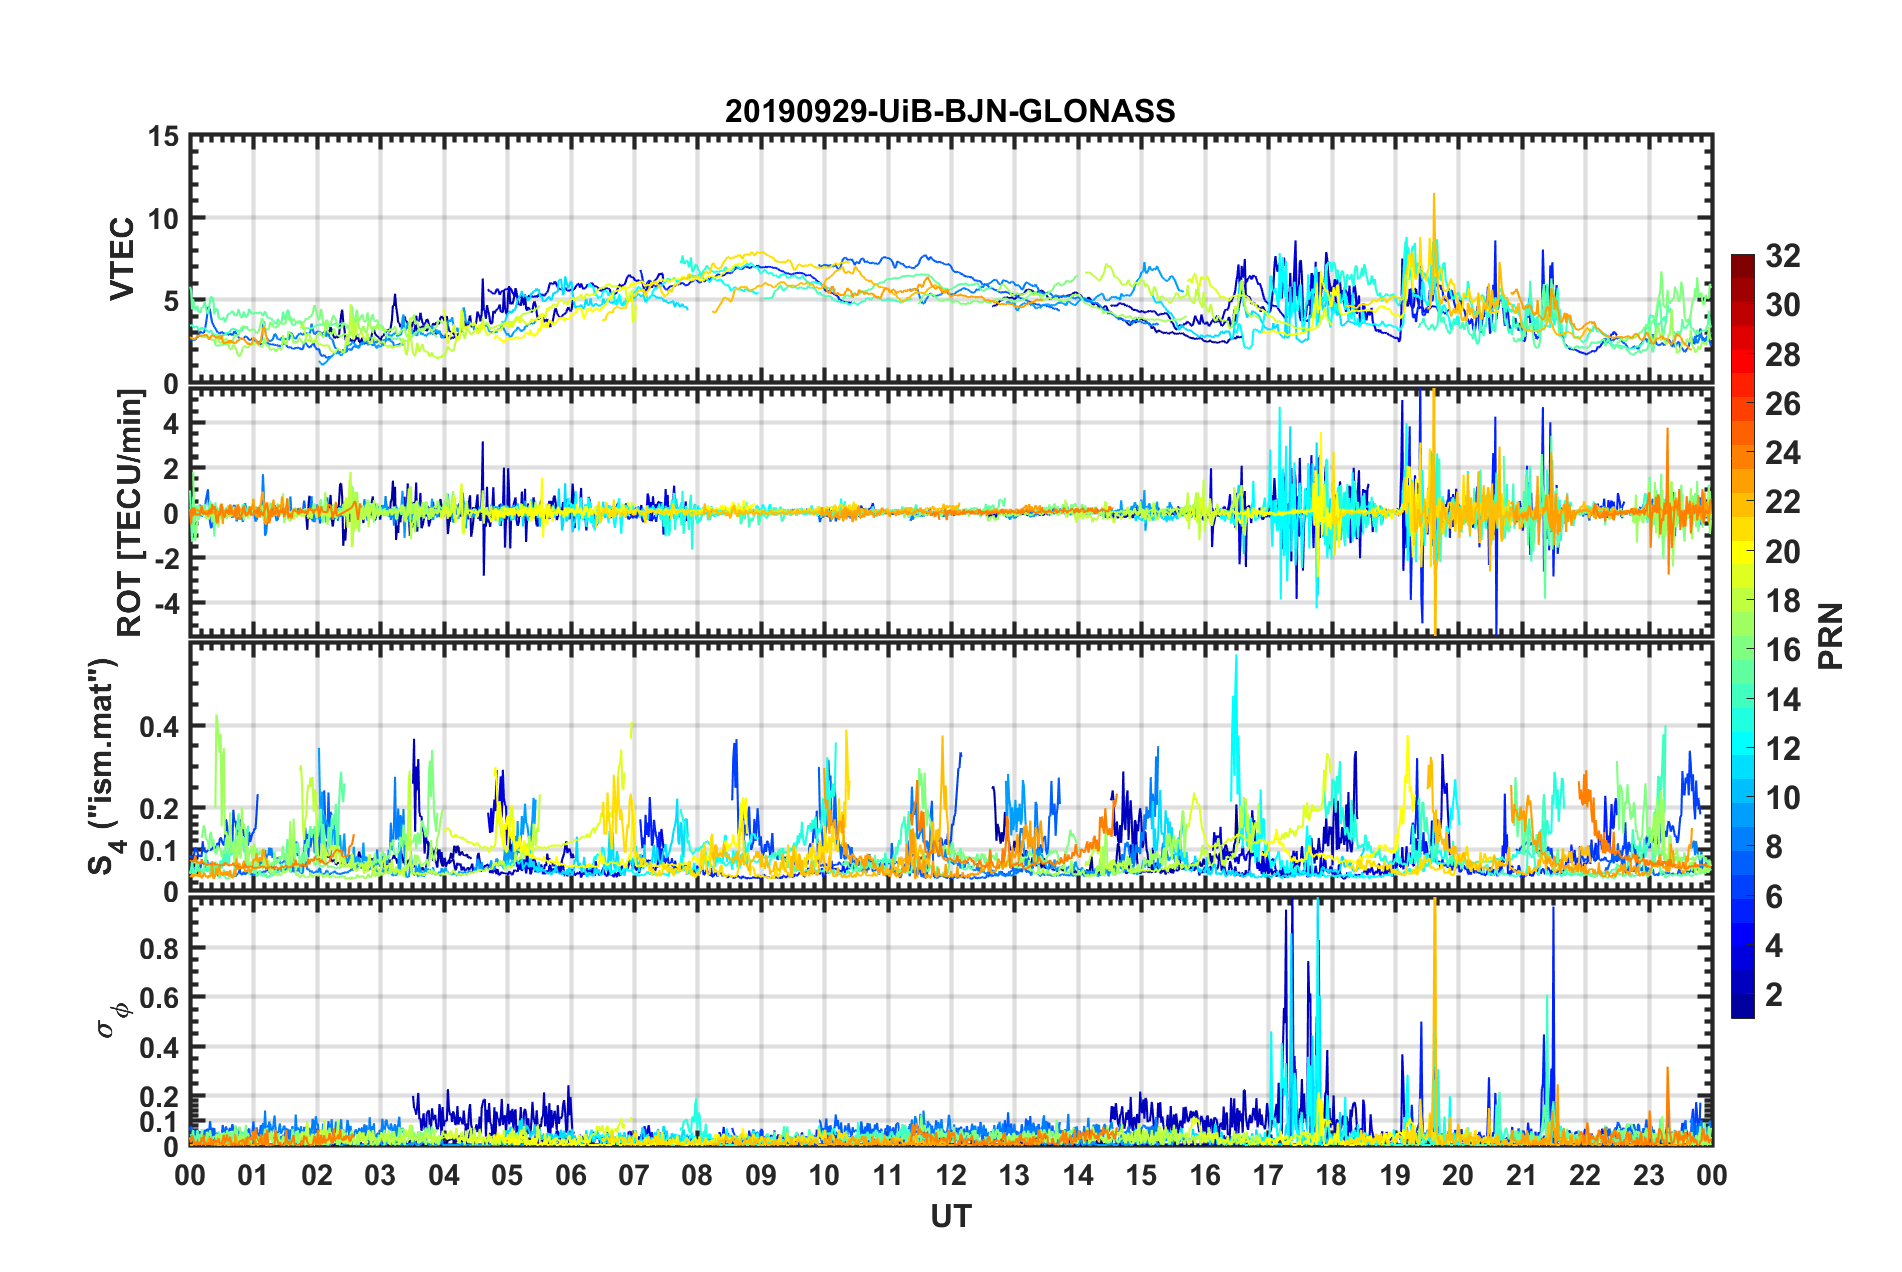Image resolution: width=1902 pixels, height=1272 pixels.
Task: Click VTEC axis tick value 15
Action: click(164, 137)
